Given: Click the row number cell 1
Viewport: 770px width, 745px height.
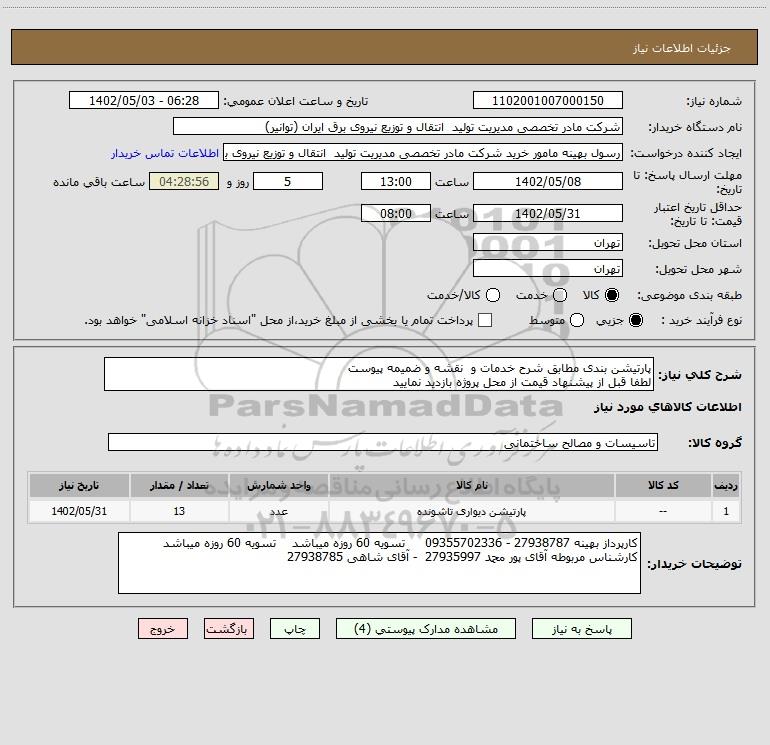Looking at the screenshot, I should (x=726, y=511).
